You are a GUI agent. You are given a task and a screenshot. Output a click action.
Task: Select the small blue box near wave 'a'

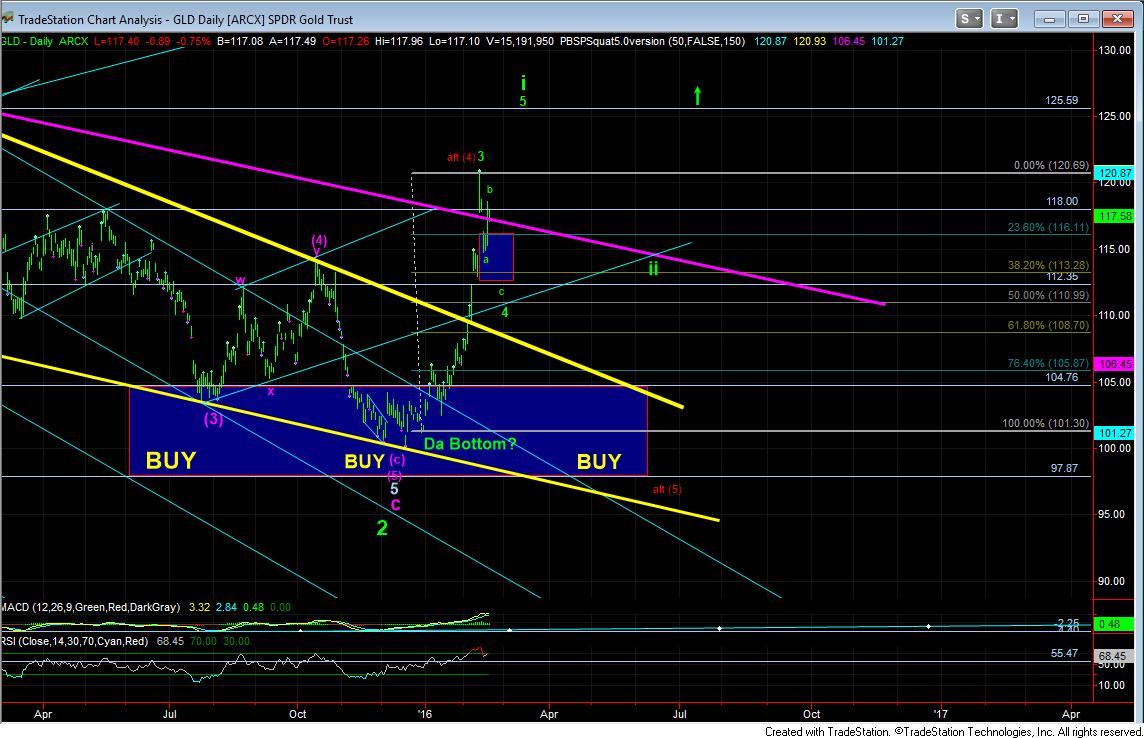coord(496,257)
